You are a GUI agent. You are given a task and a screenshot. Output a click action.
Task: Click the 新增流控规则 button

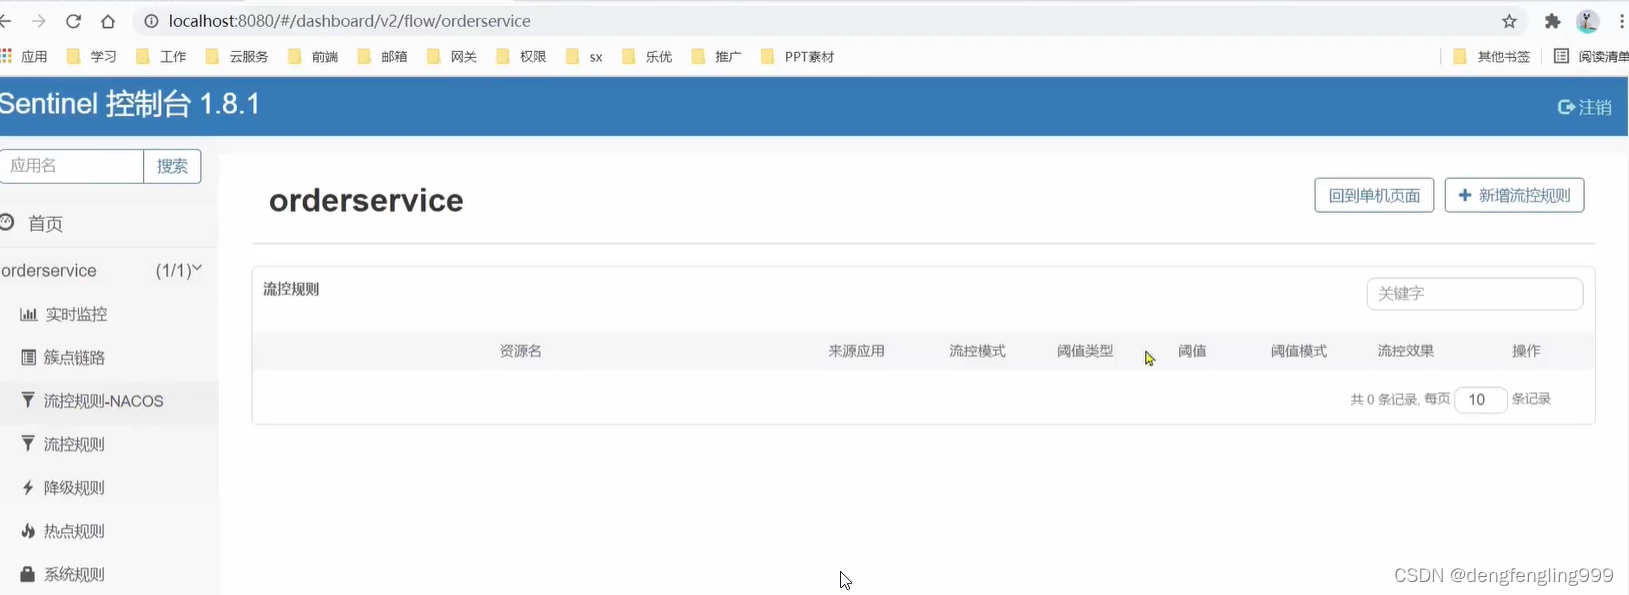1514,195
